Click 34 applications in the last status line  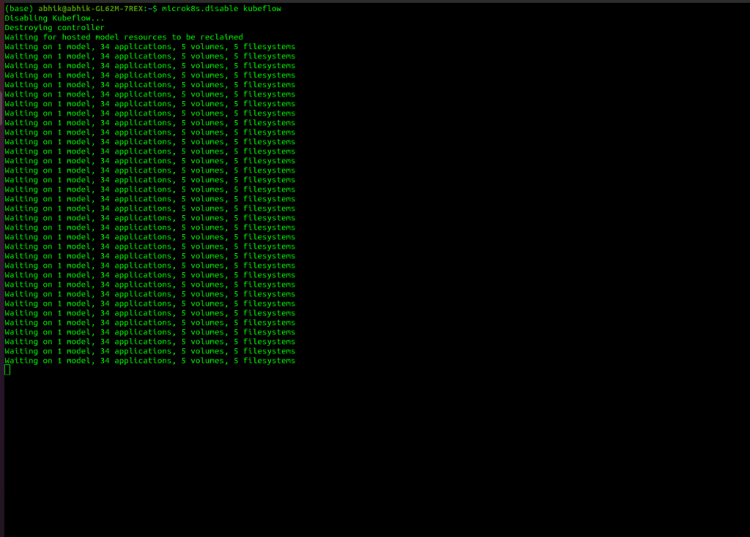135,361
